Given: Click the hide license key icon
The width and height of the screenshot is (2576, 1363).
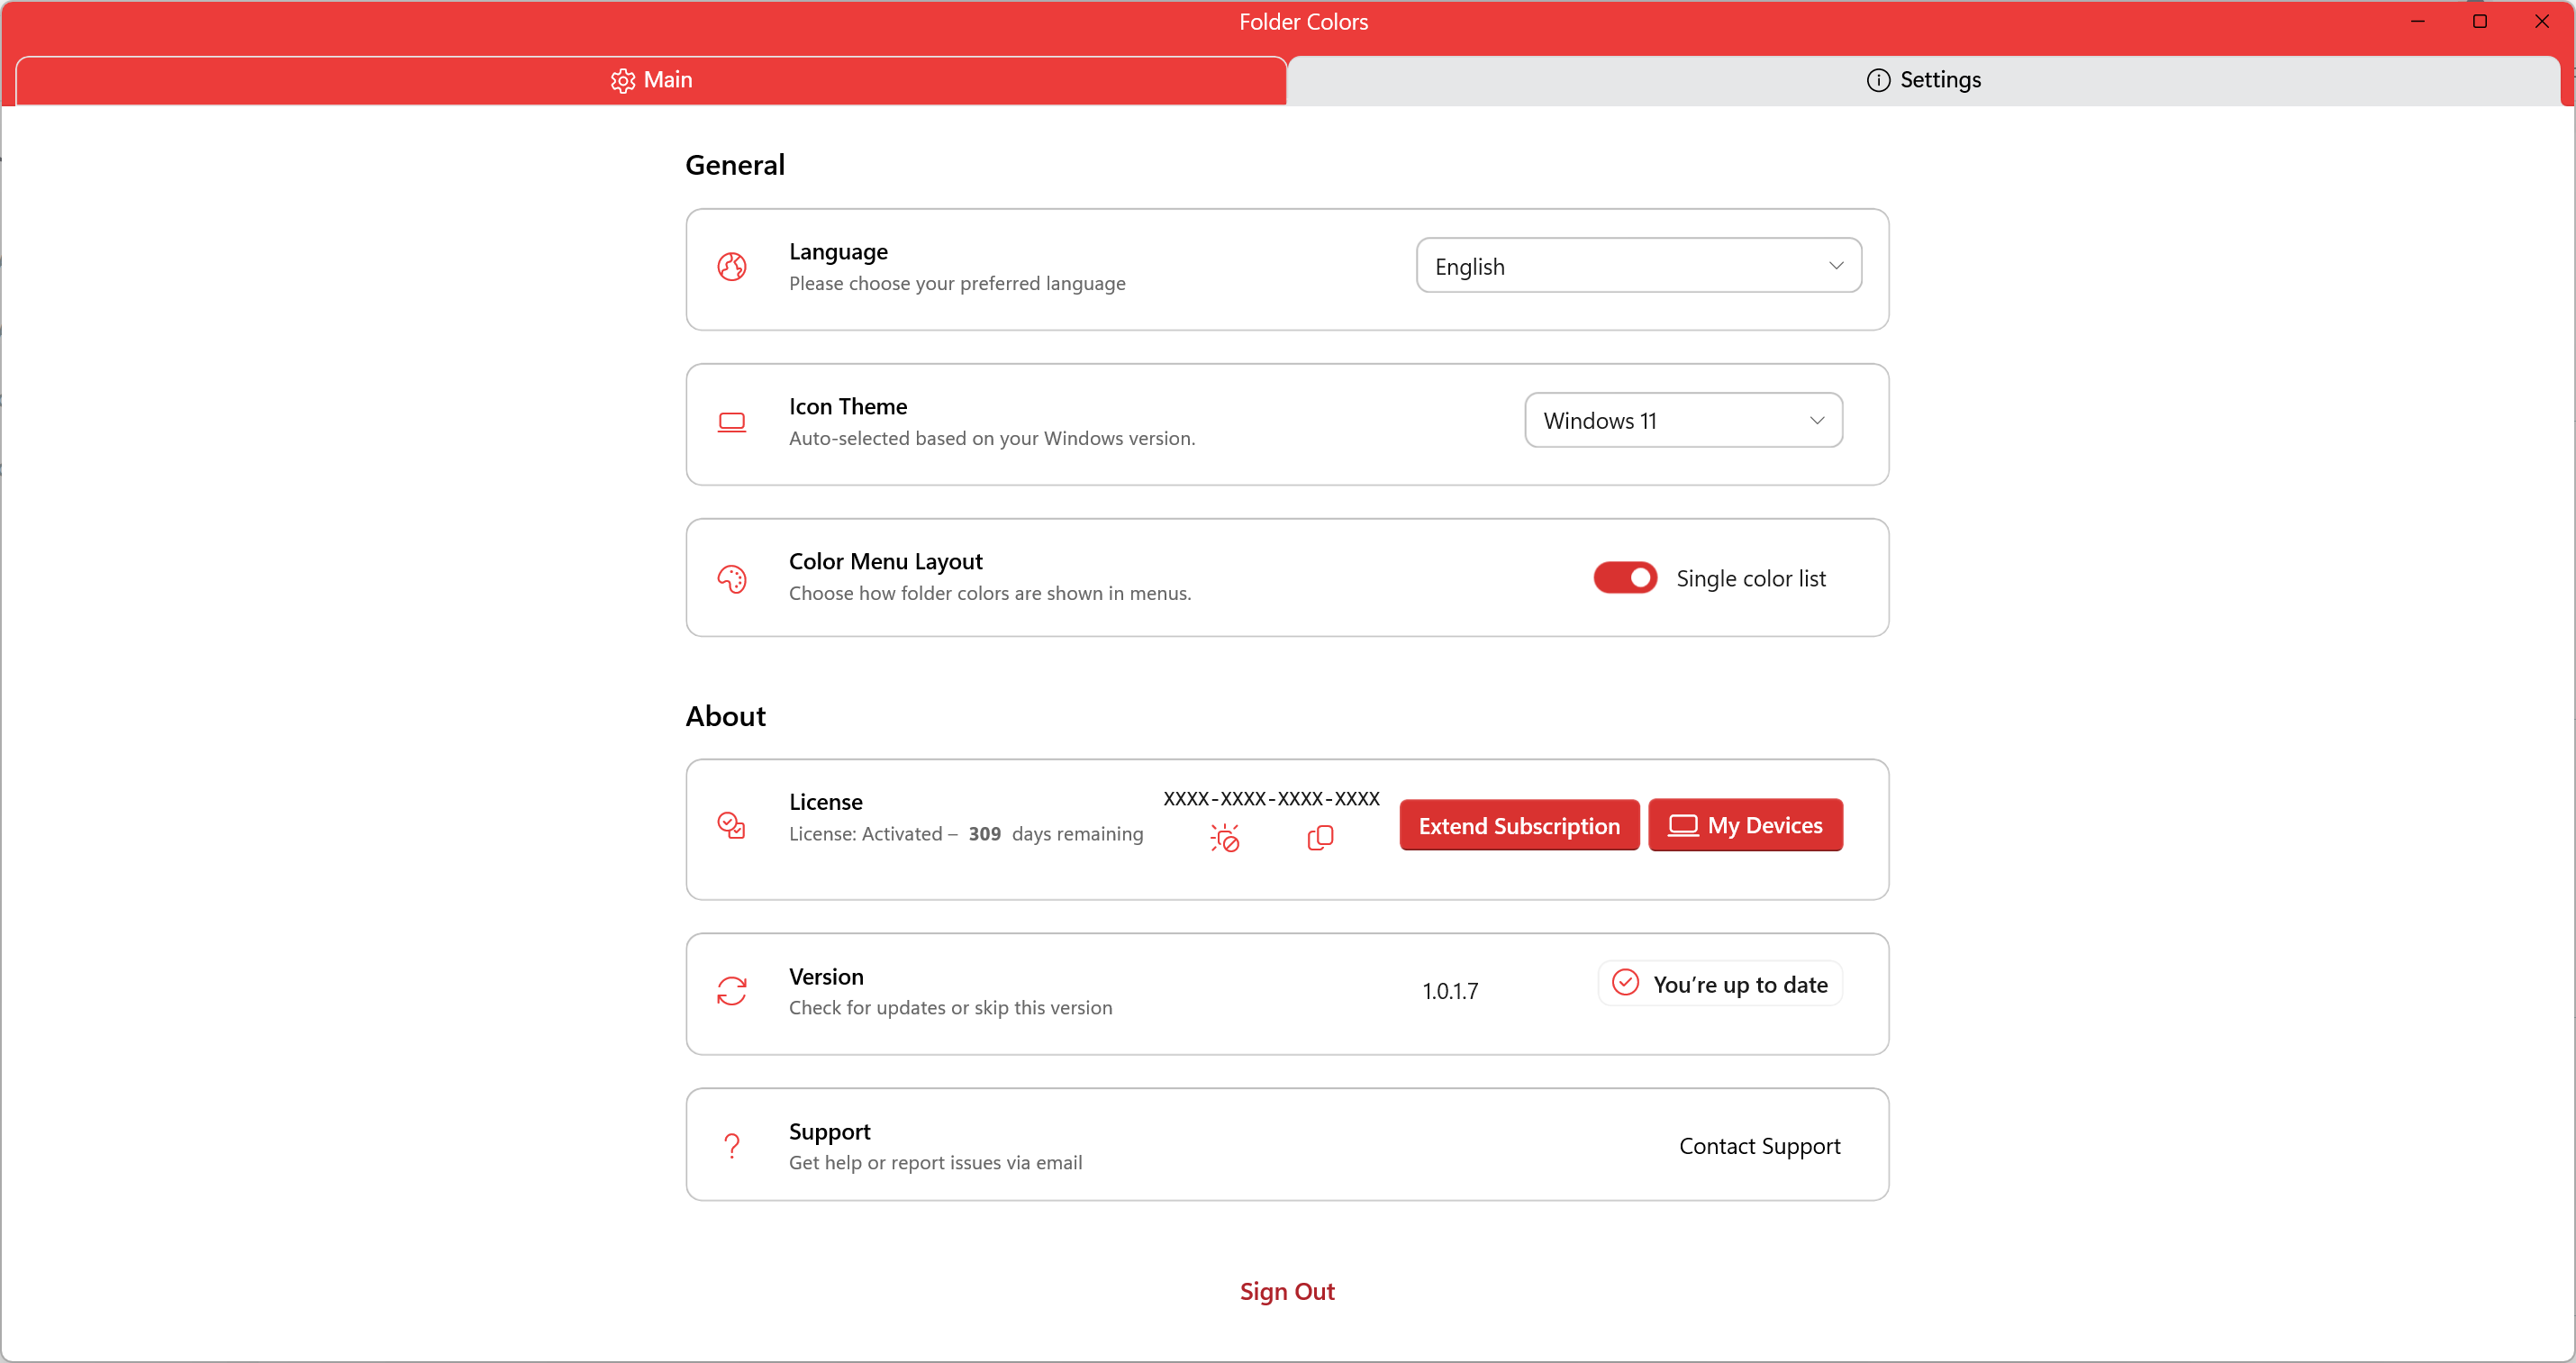Looking at the screenshot, I should pos(1225,838).
